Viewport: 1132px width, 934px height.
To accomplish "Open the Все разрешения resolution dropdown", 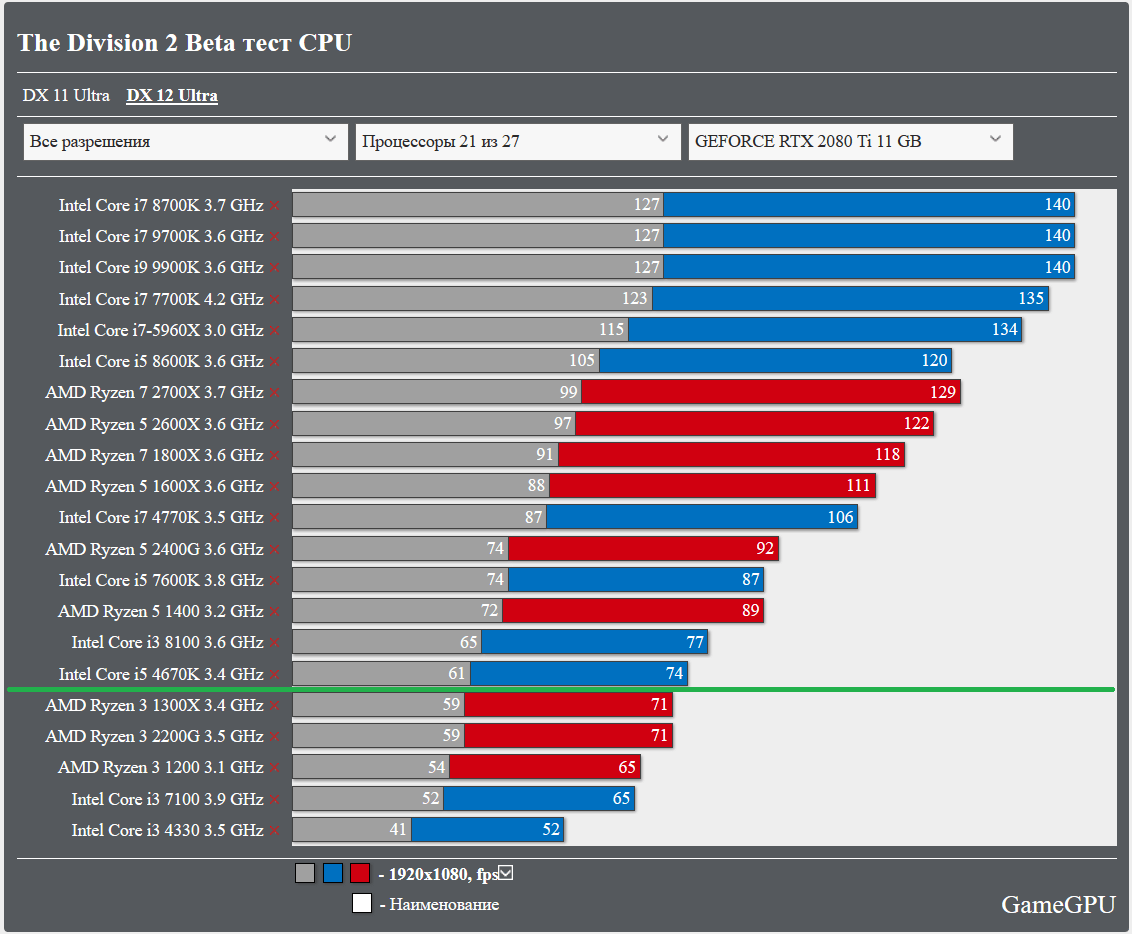I will [186, 141].
